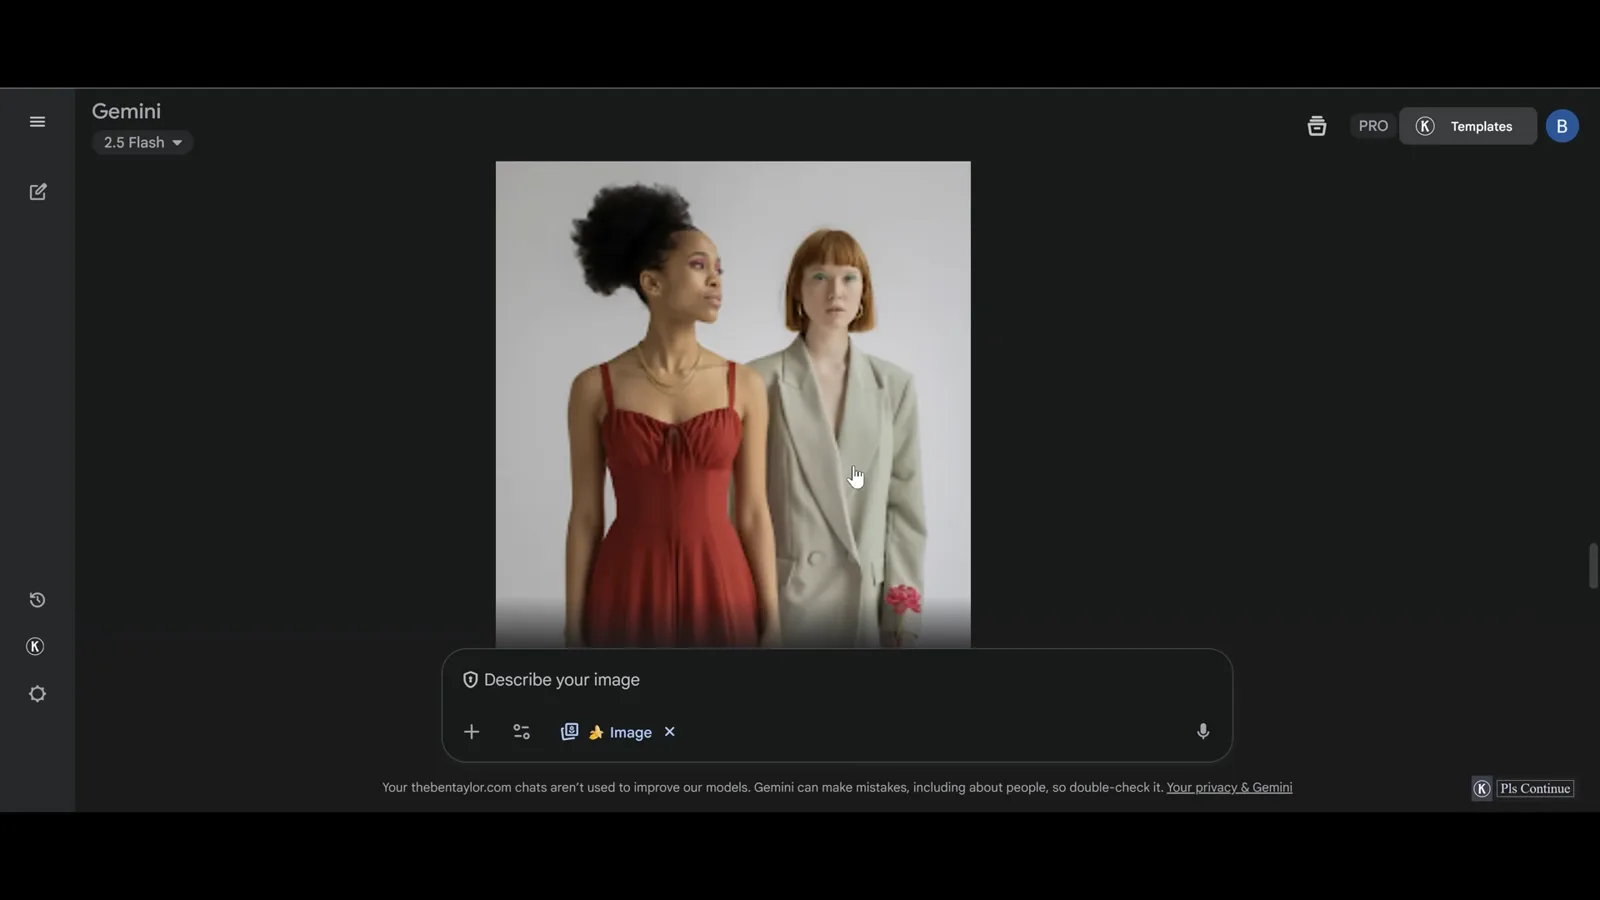
Task: Start a new chat with compose icon
Action: coord(38,192)
